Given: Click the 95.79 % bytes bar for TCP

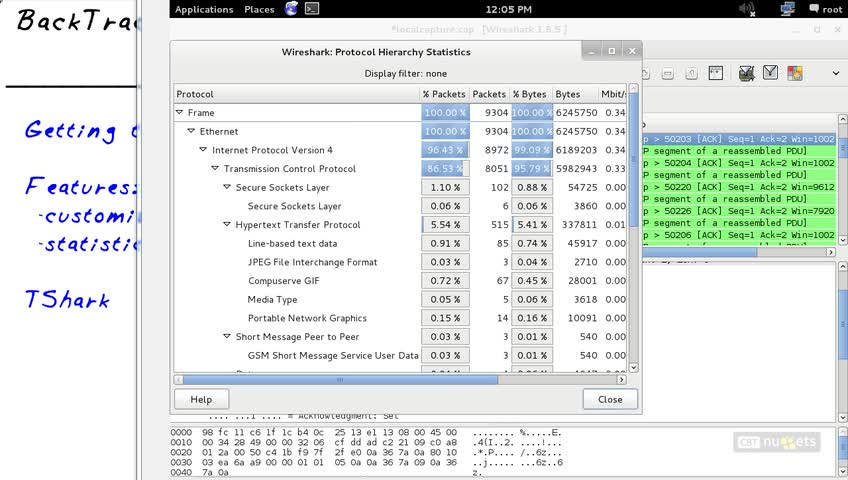Looking at the screenshot, I should coord(532,169).
